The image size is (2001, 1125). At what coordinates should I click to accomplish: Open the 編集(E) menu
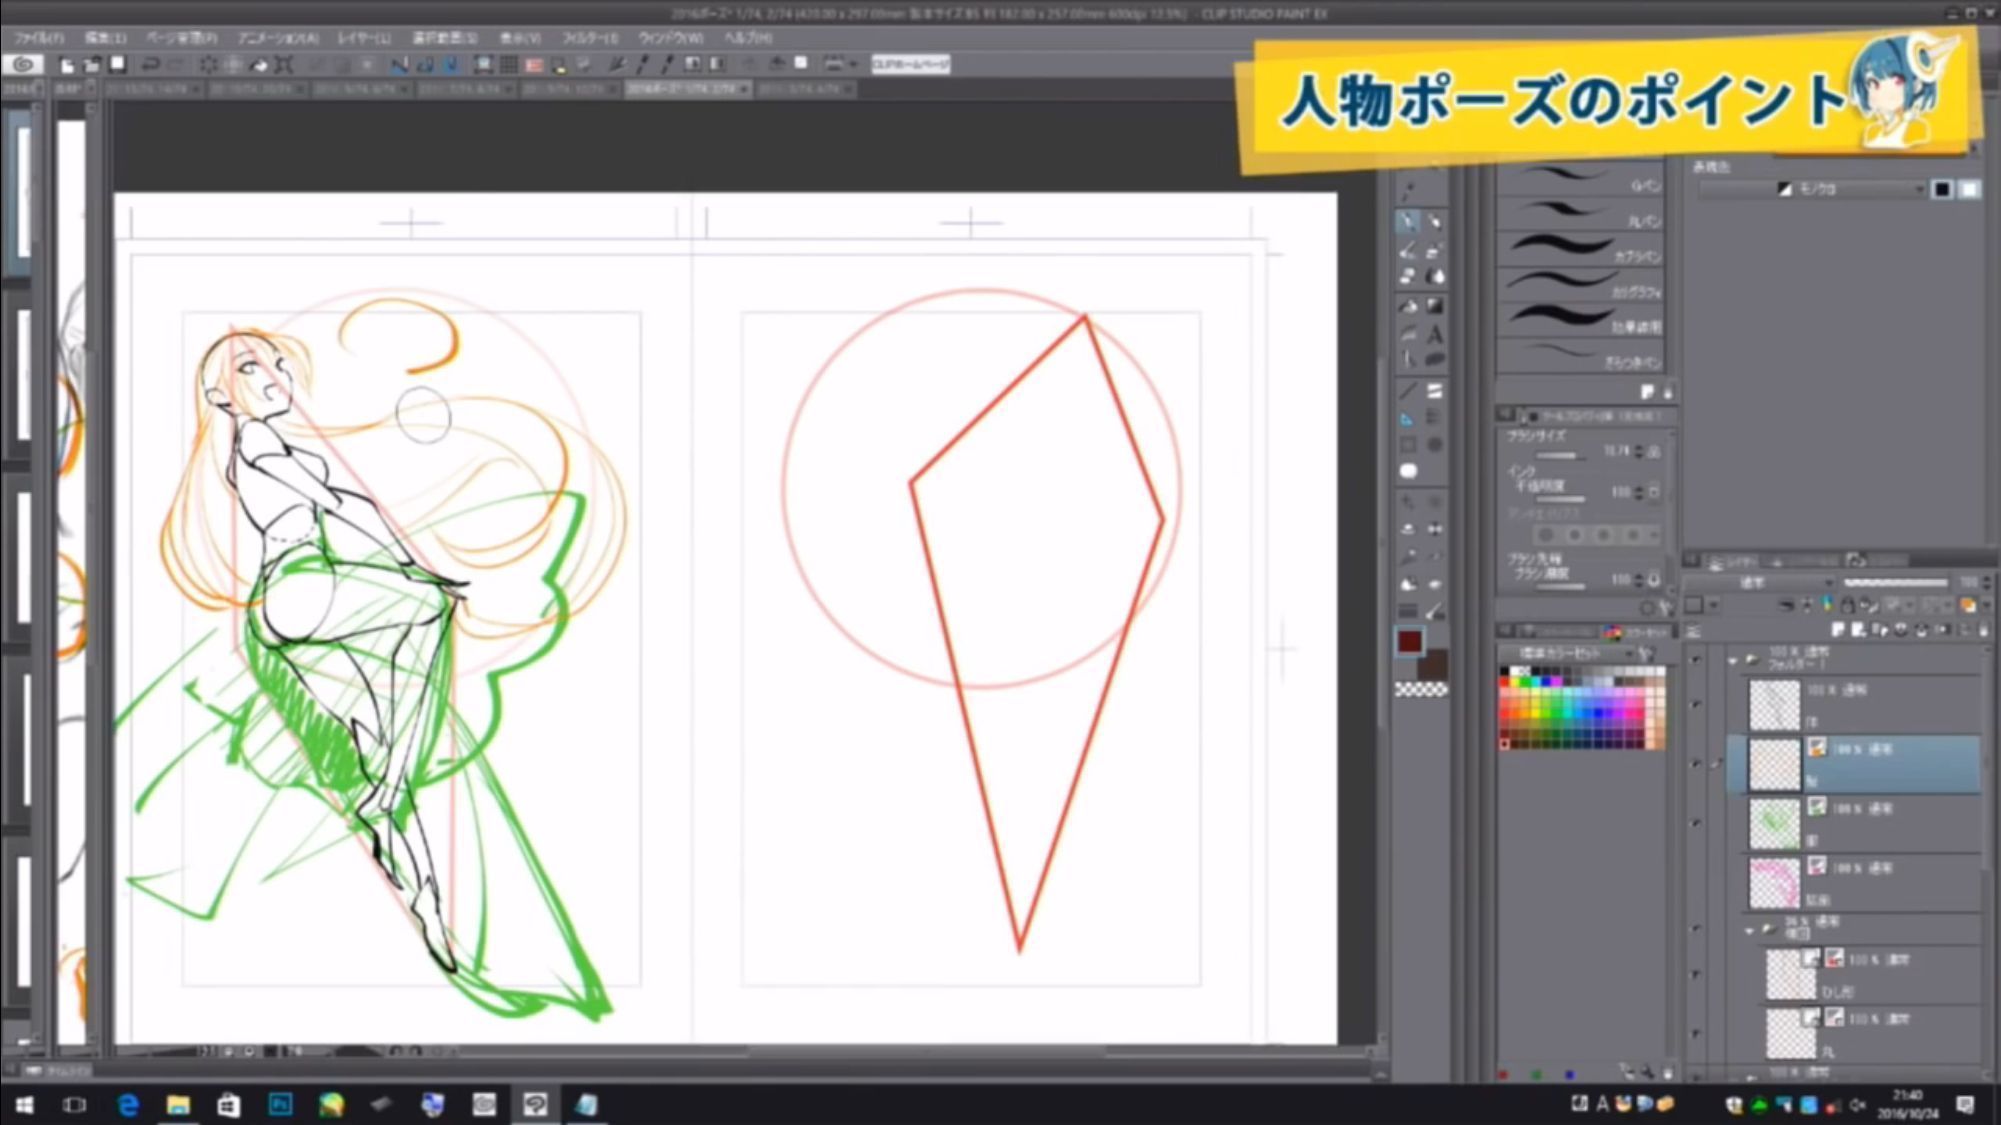[106, 38]
